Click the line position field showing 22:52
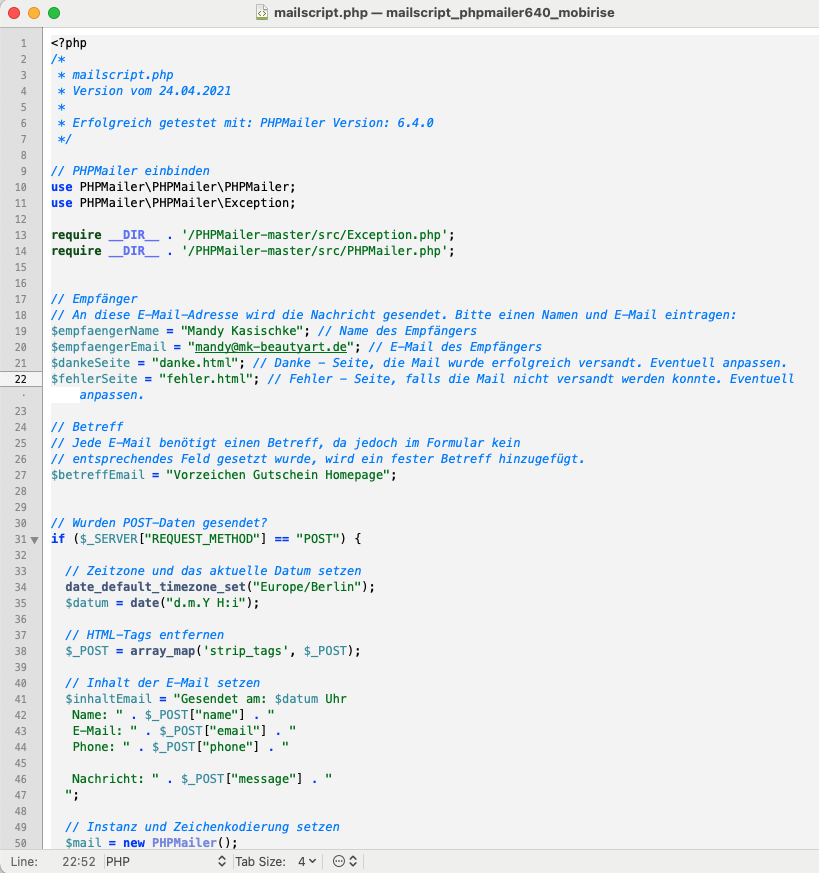Screen dimensions: 819x873 pyautogui.click(x=78, y=861)
